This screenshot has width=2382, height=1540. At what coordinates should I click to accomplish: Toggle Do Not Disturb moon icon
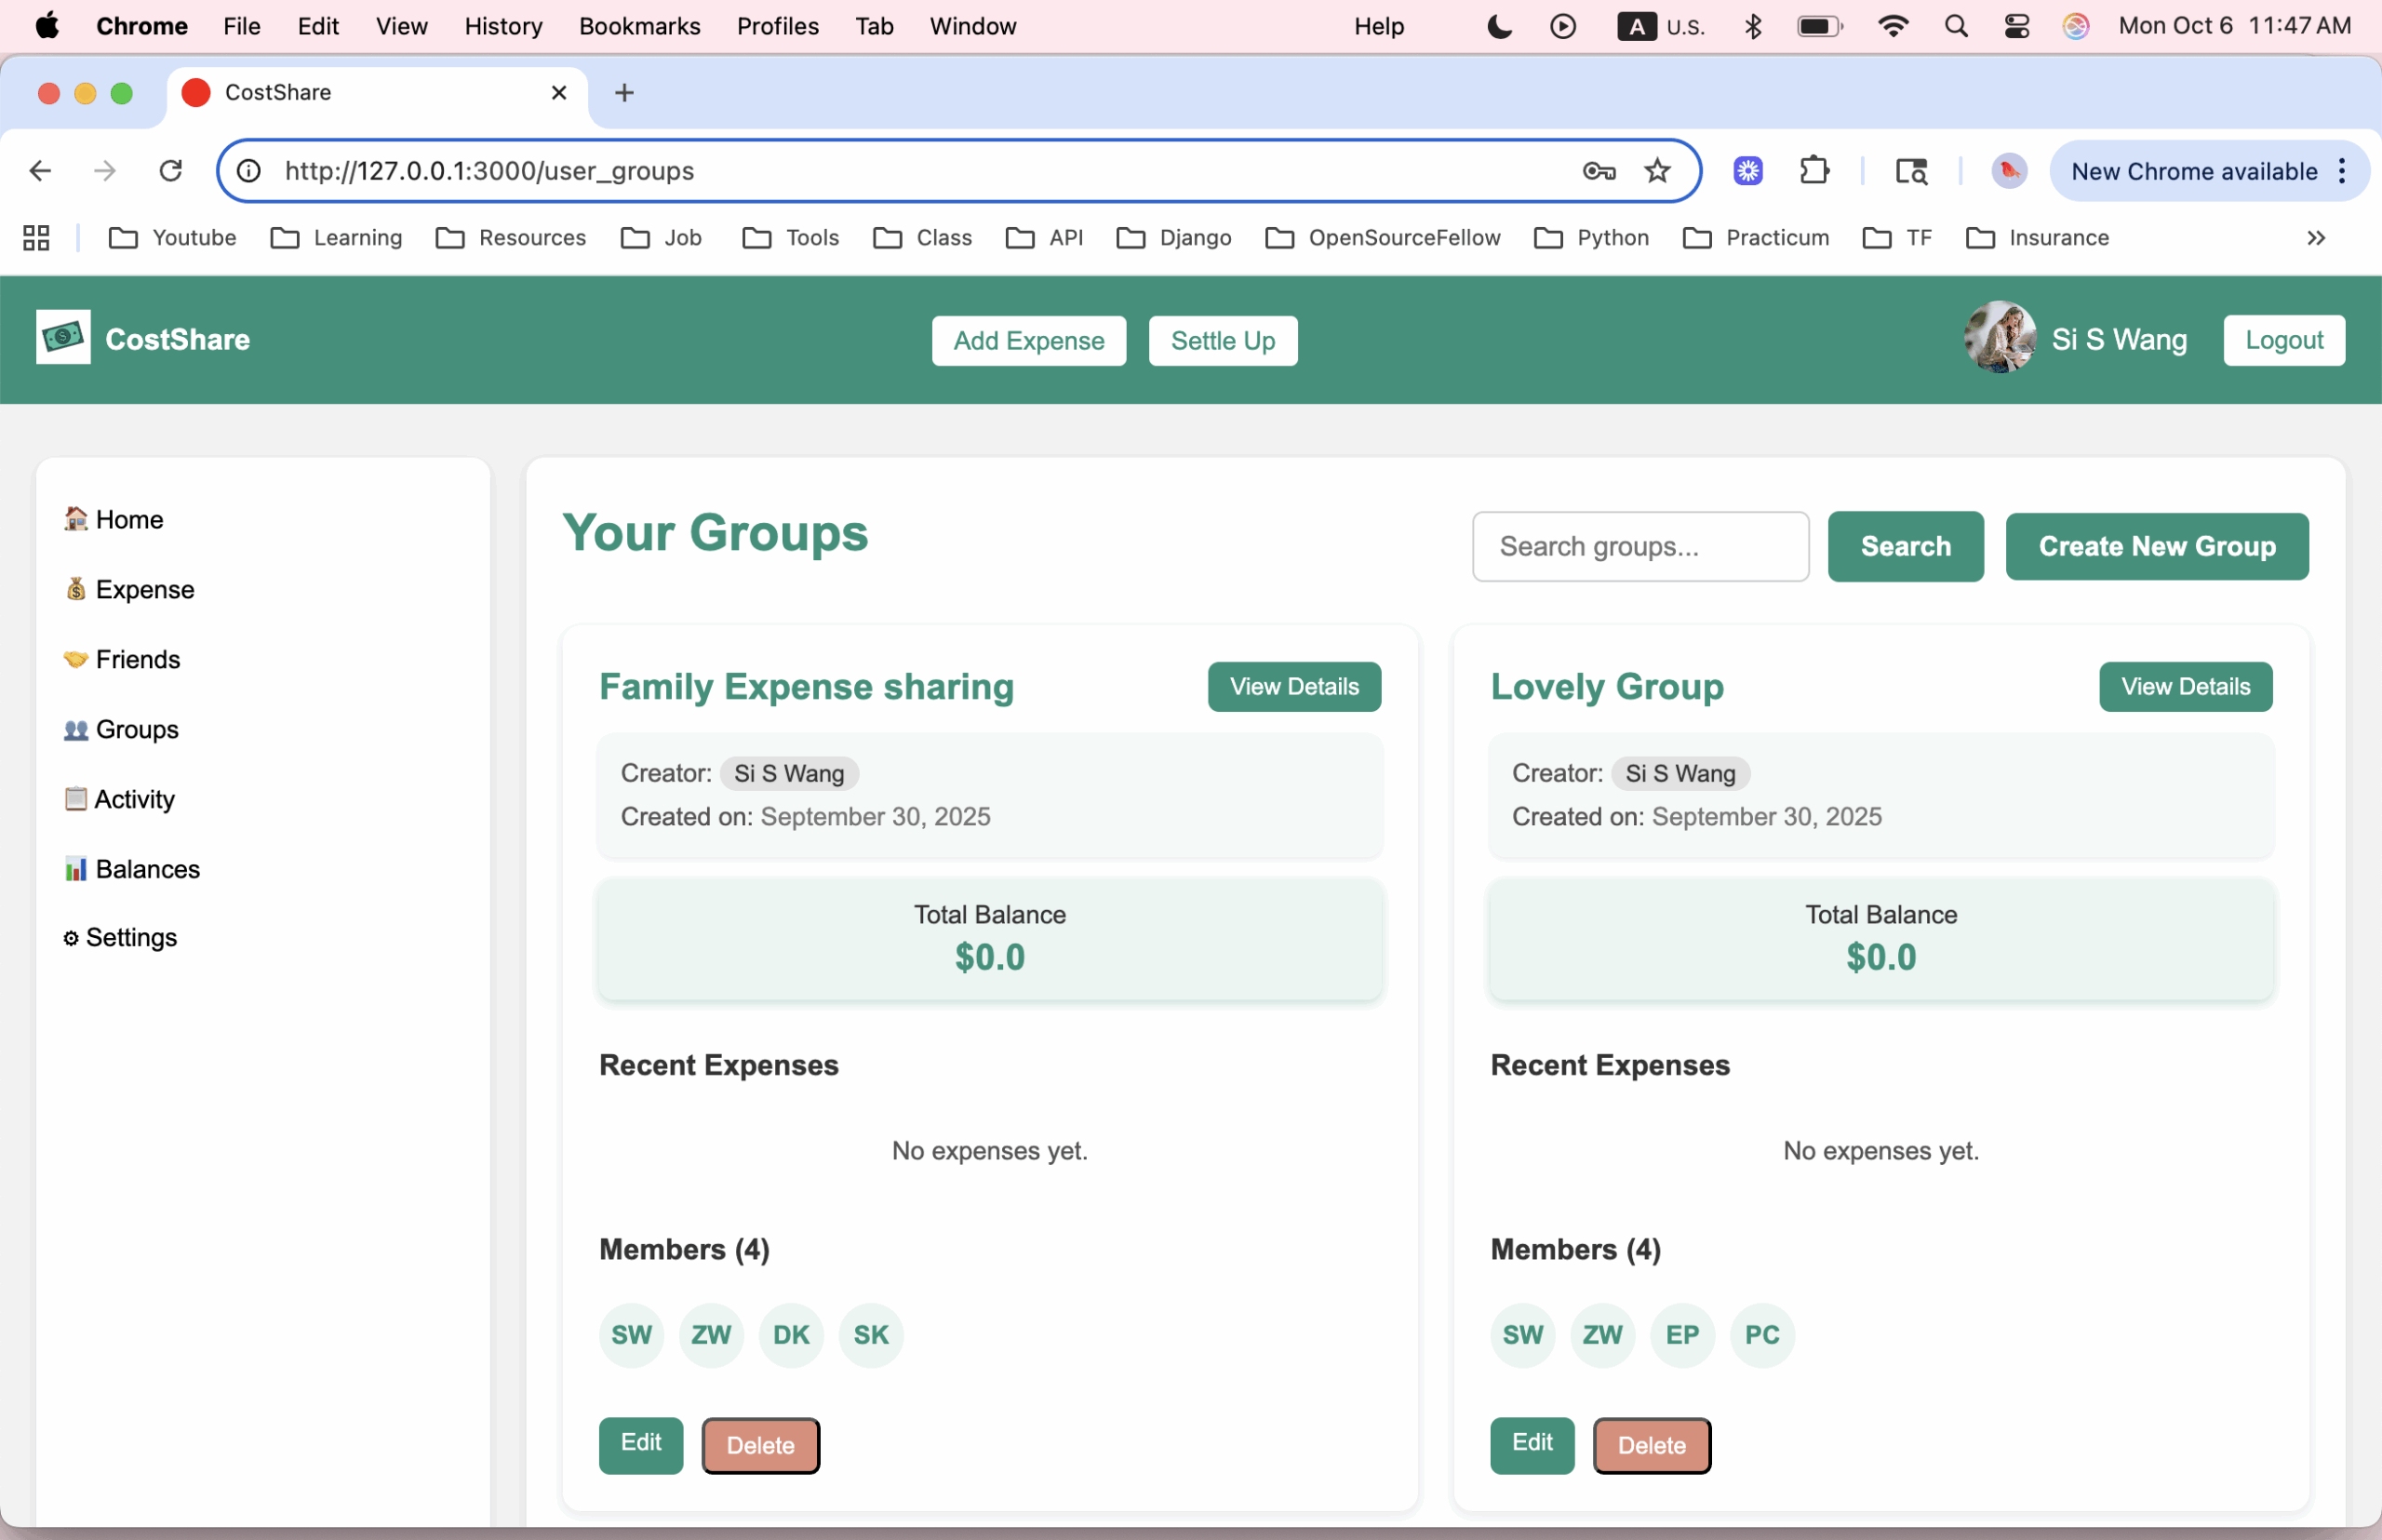pos(1499,26)
